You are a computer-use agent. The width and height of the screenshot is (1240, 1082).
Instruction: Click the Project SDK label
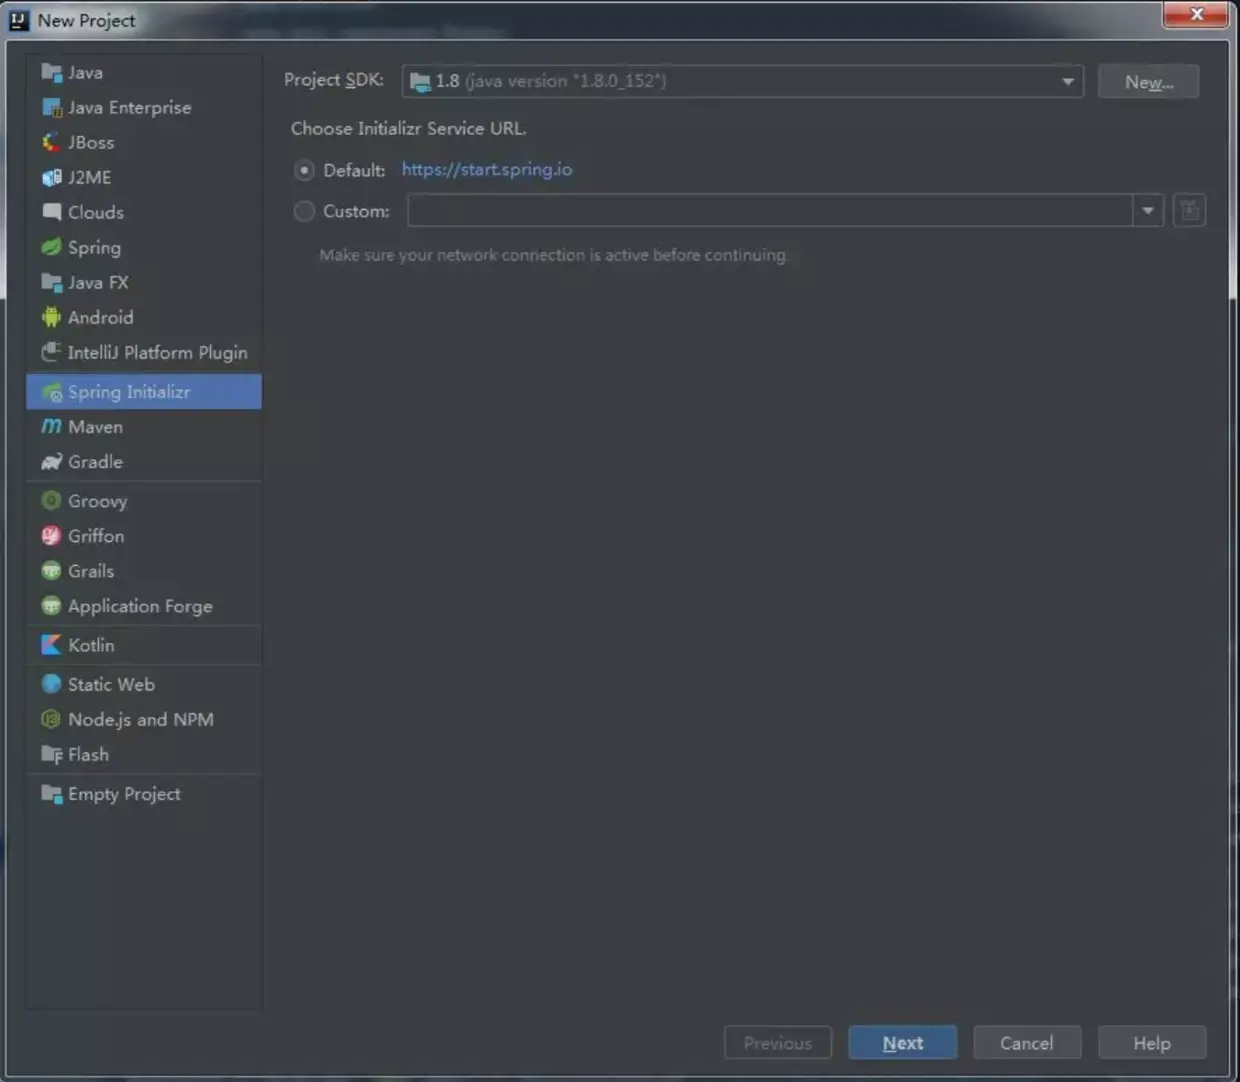coord(334,80)
